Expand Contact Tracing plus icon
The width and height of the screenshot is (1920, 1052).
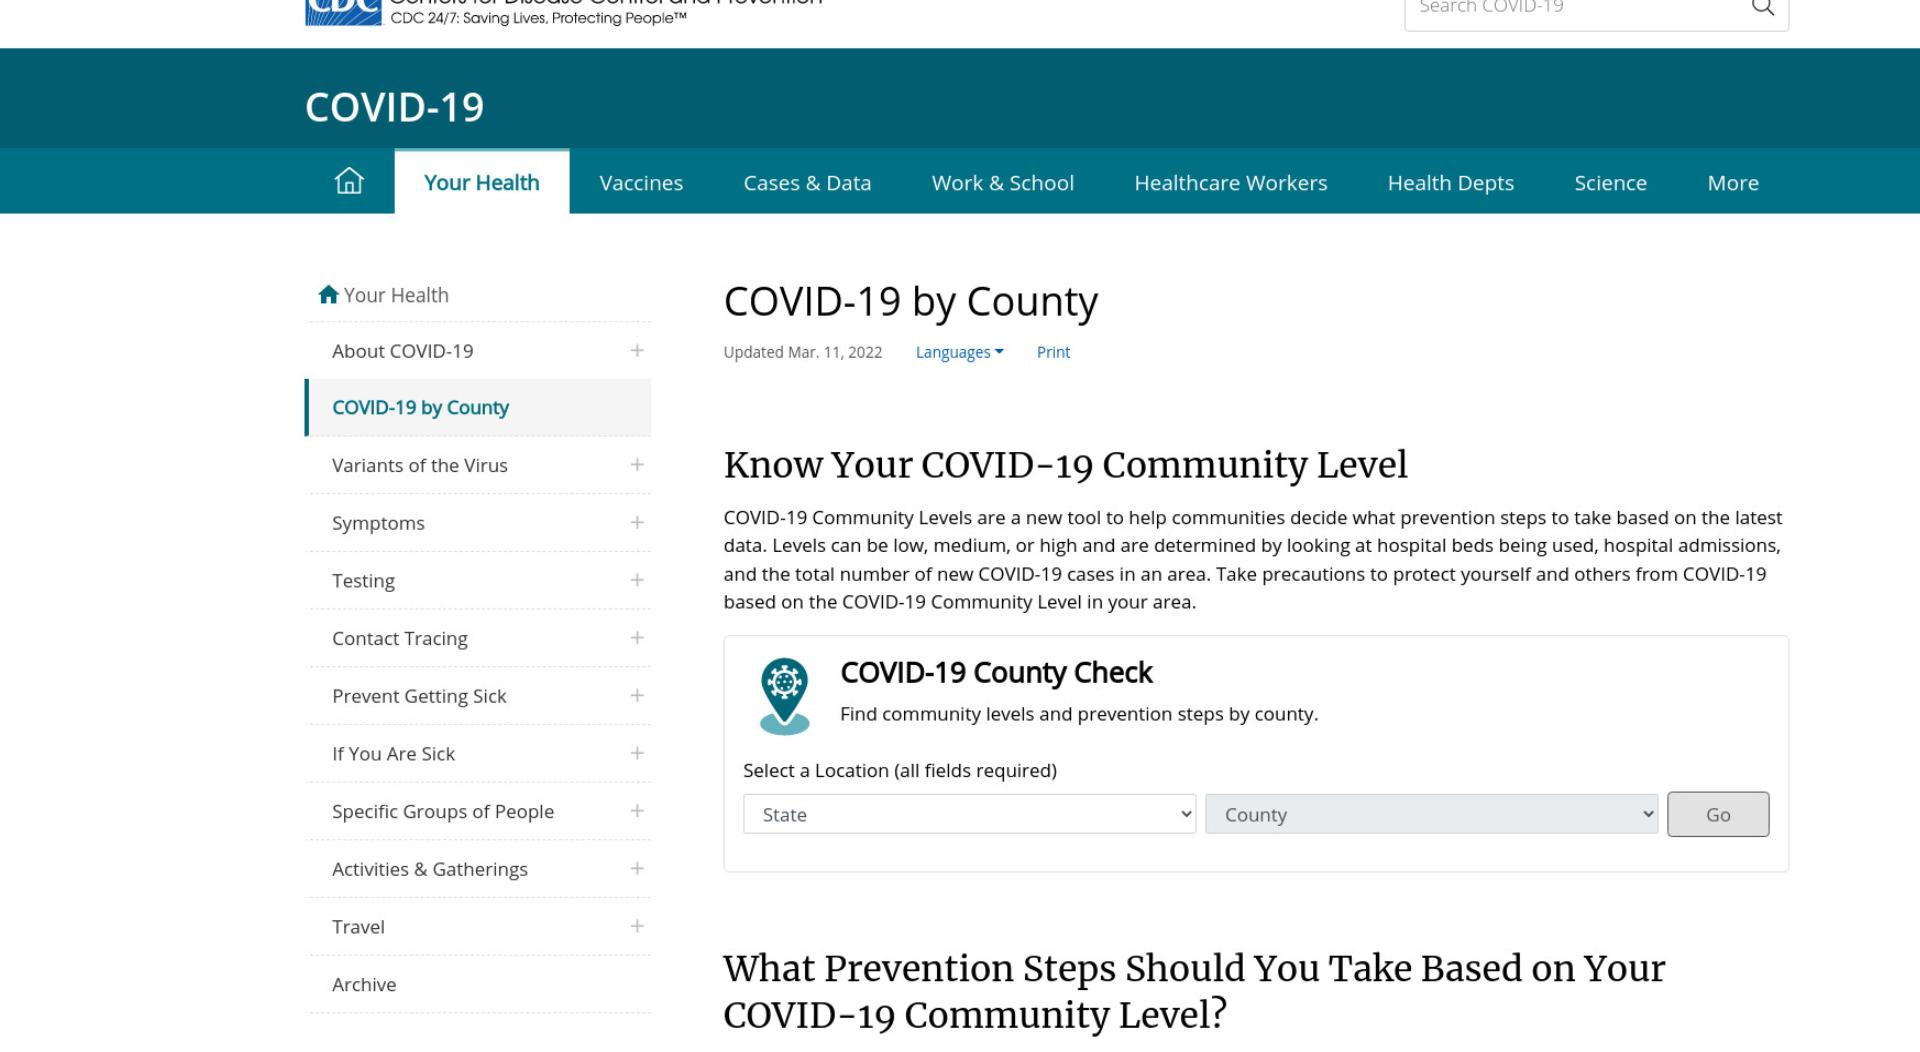(637, 638)
